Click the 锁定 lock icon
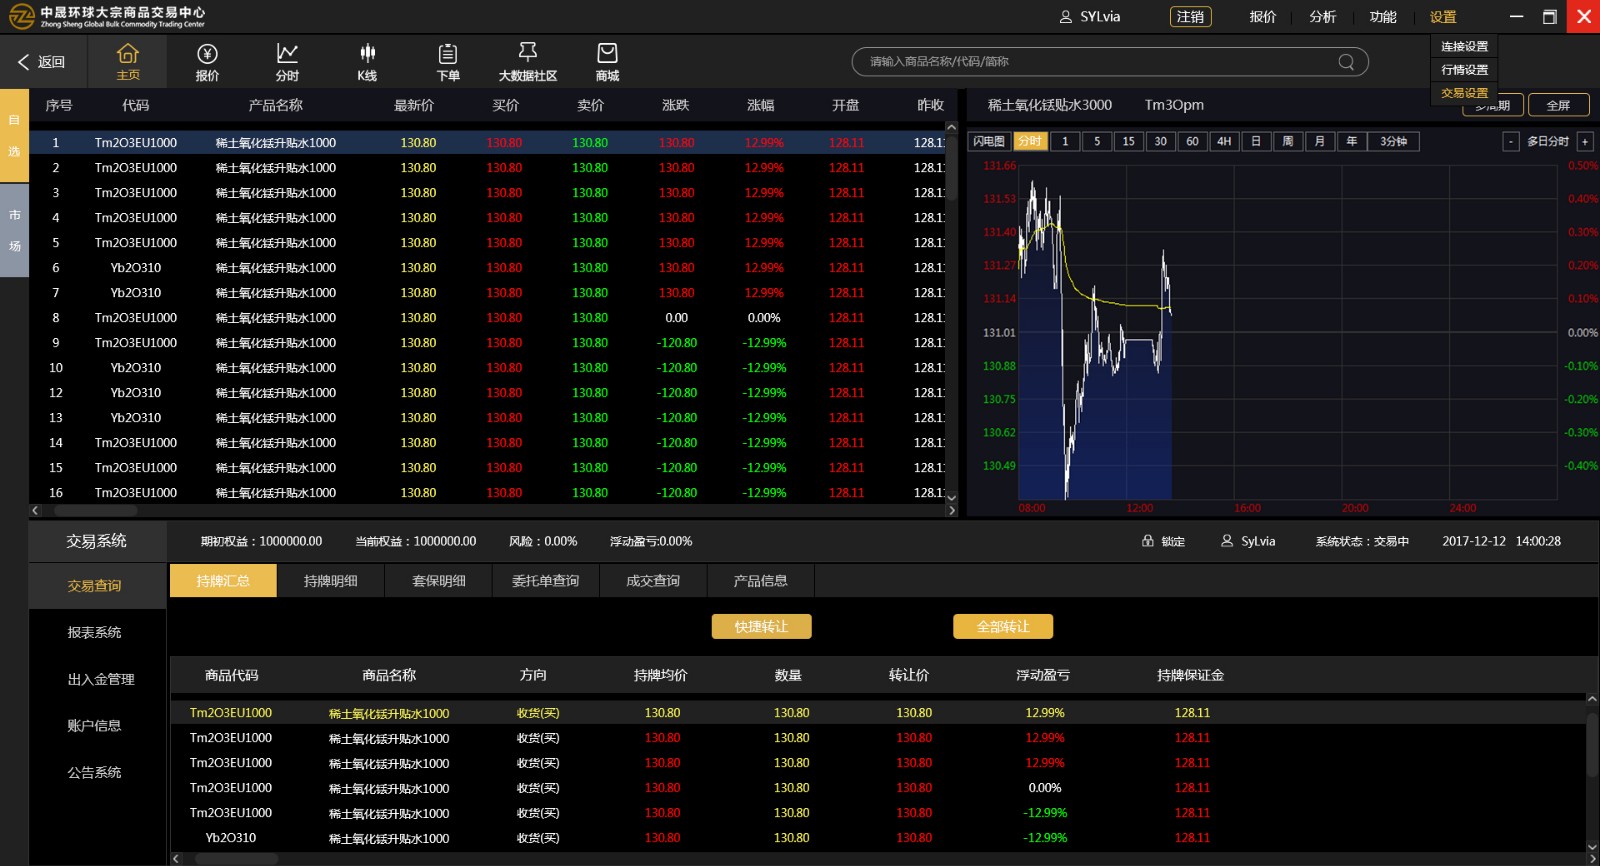1600x866 pixels. pos(1148,541)
